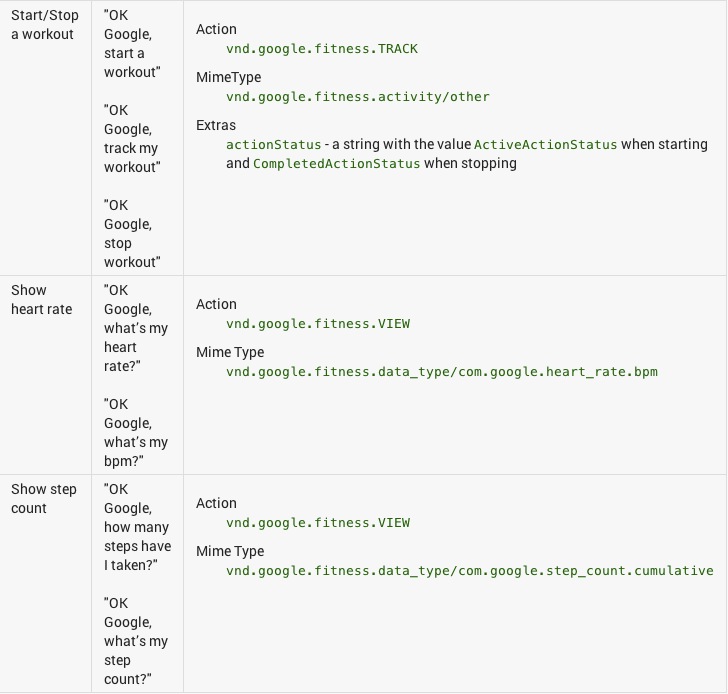Select the VIEW action code in heart rate row

318,324
